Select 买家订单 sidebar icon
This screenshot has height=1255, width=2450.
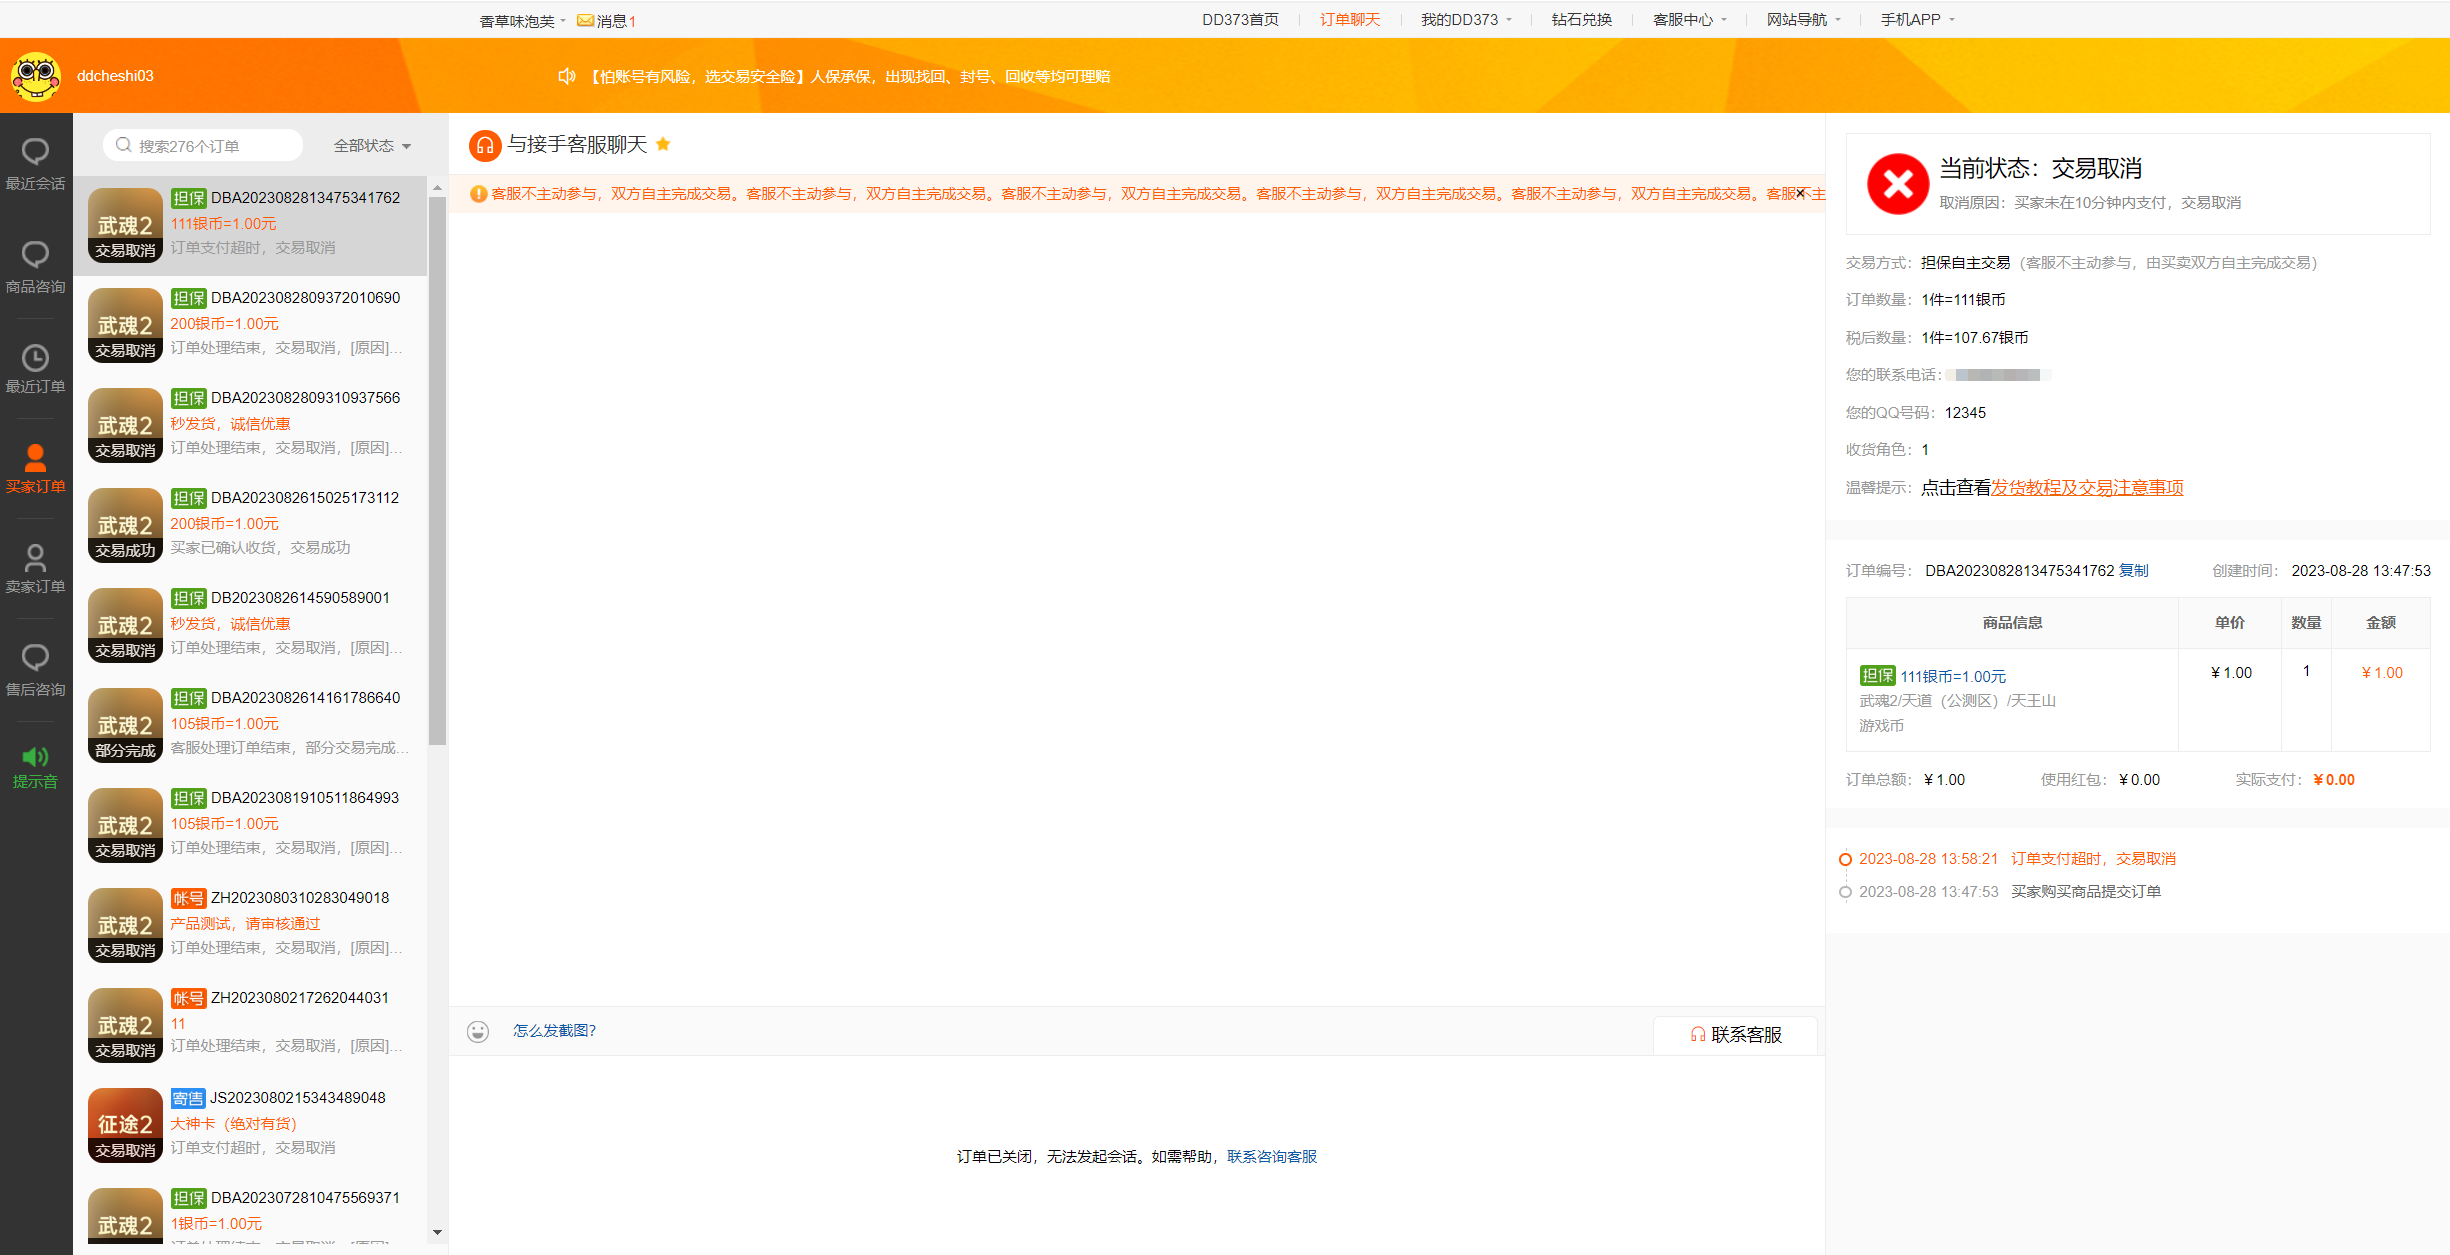[x=35, y=469]
